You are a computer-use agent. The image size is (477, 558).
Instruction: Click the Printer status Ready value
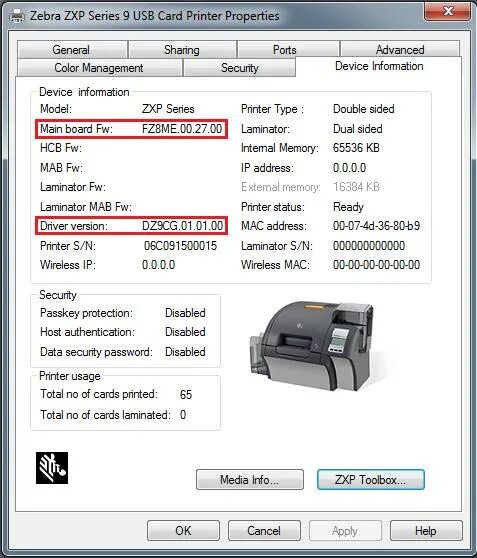348,207
